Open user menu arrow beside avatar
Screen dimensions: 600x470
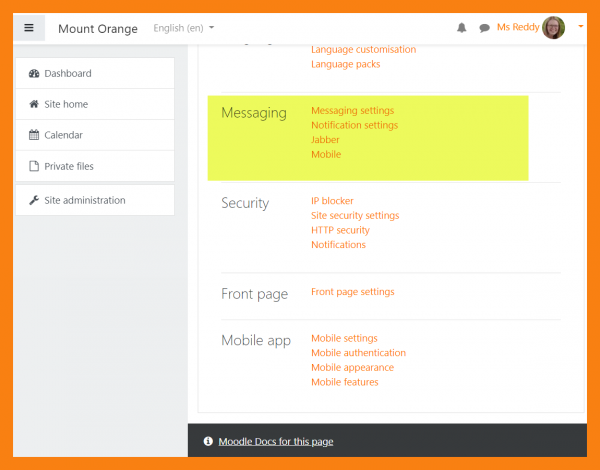coord(581,27)
